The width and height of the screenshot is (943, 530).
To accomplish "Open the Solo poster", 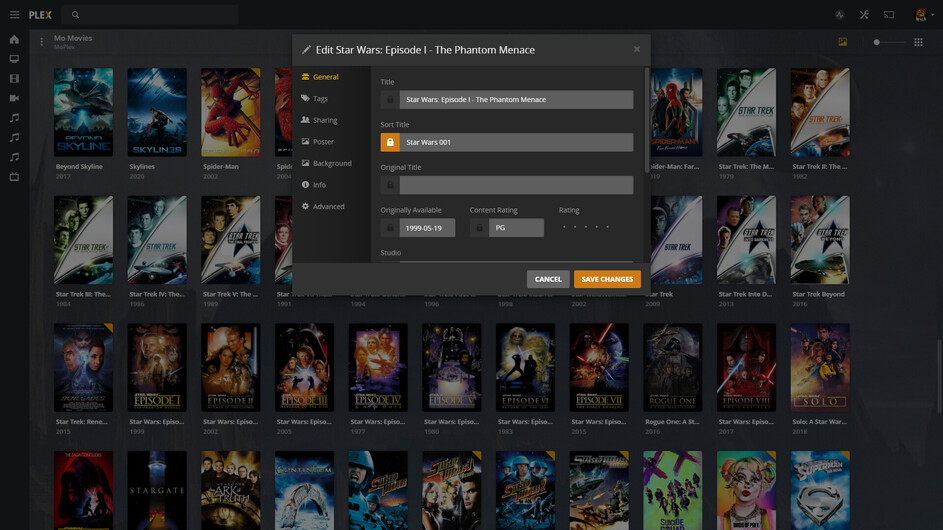I will 820,368.
